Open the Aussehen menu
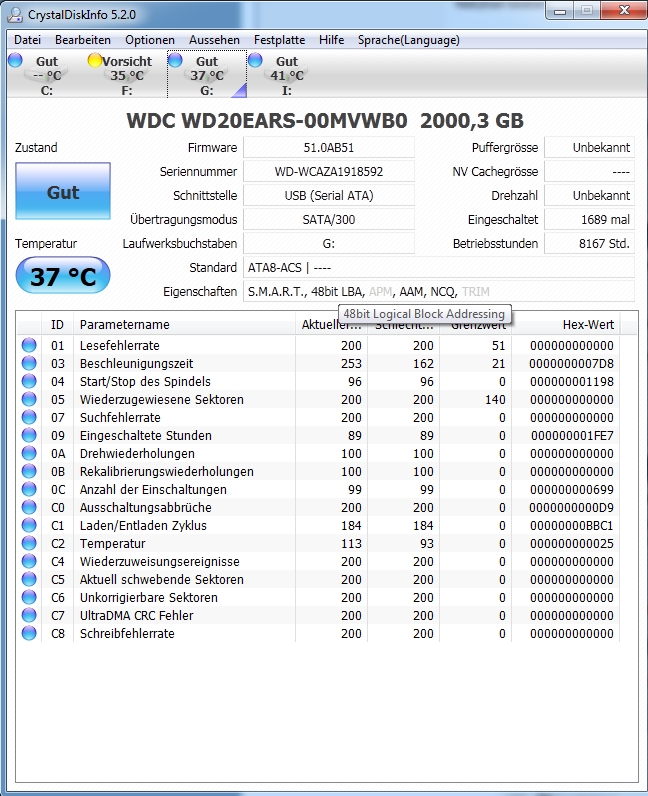Viewport: 648px width, 796px height. pyautogui.click(x=214, y=40)
